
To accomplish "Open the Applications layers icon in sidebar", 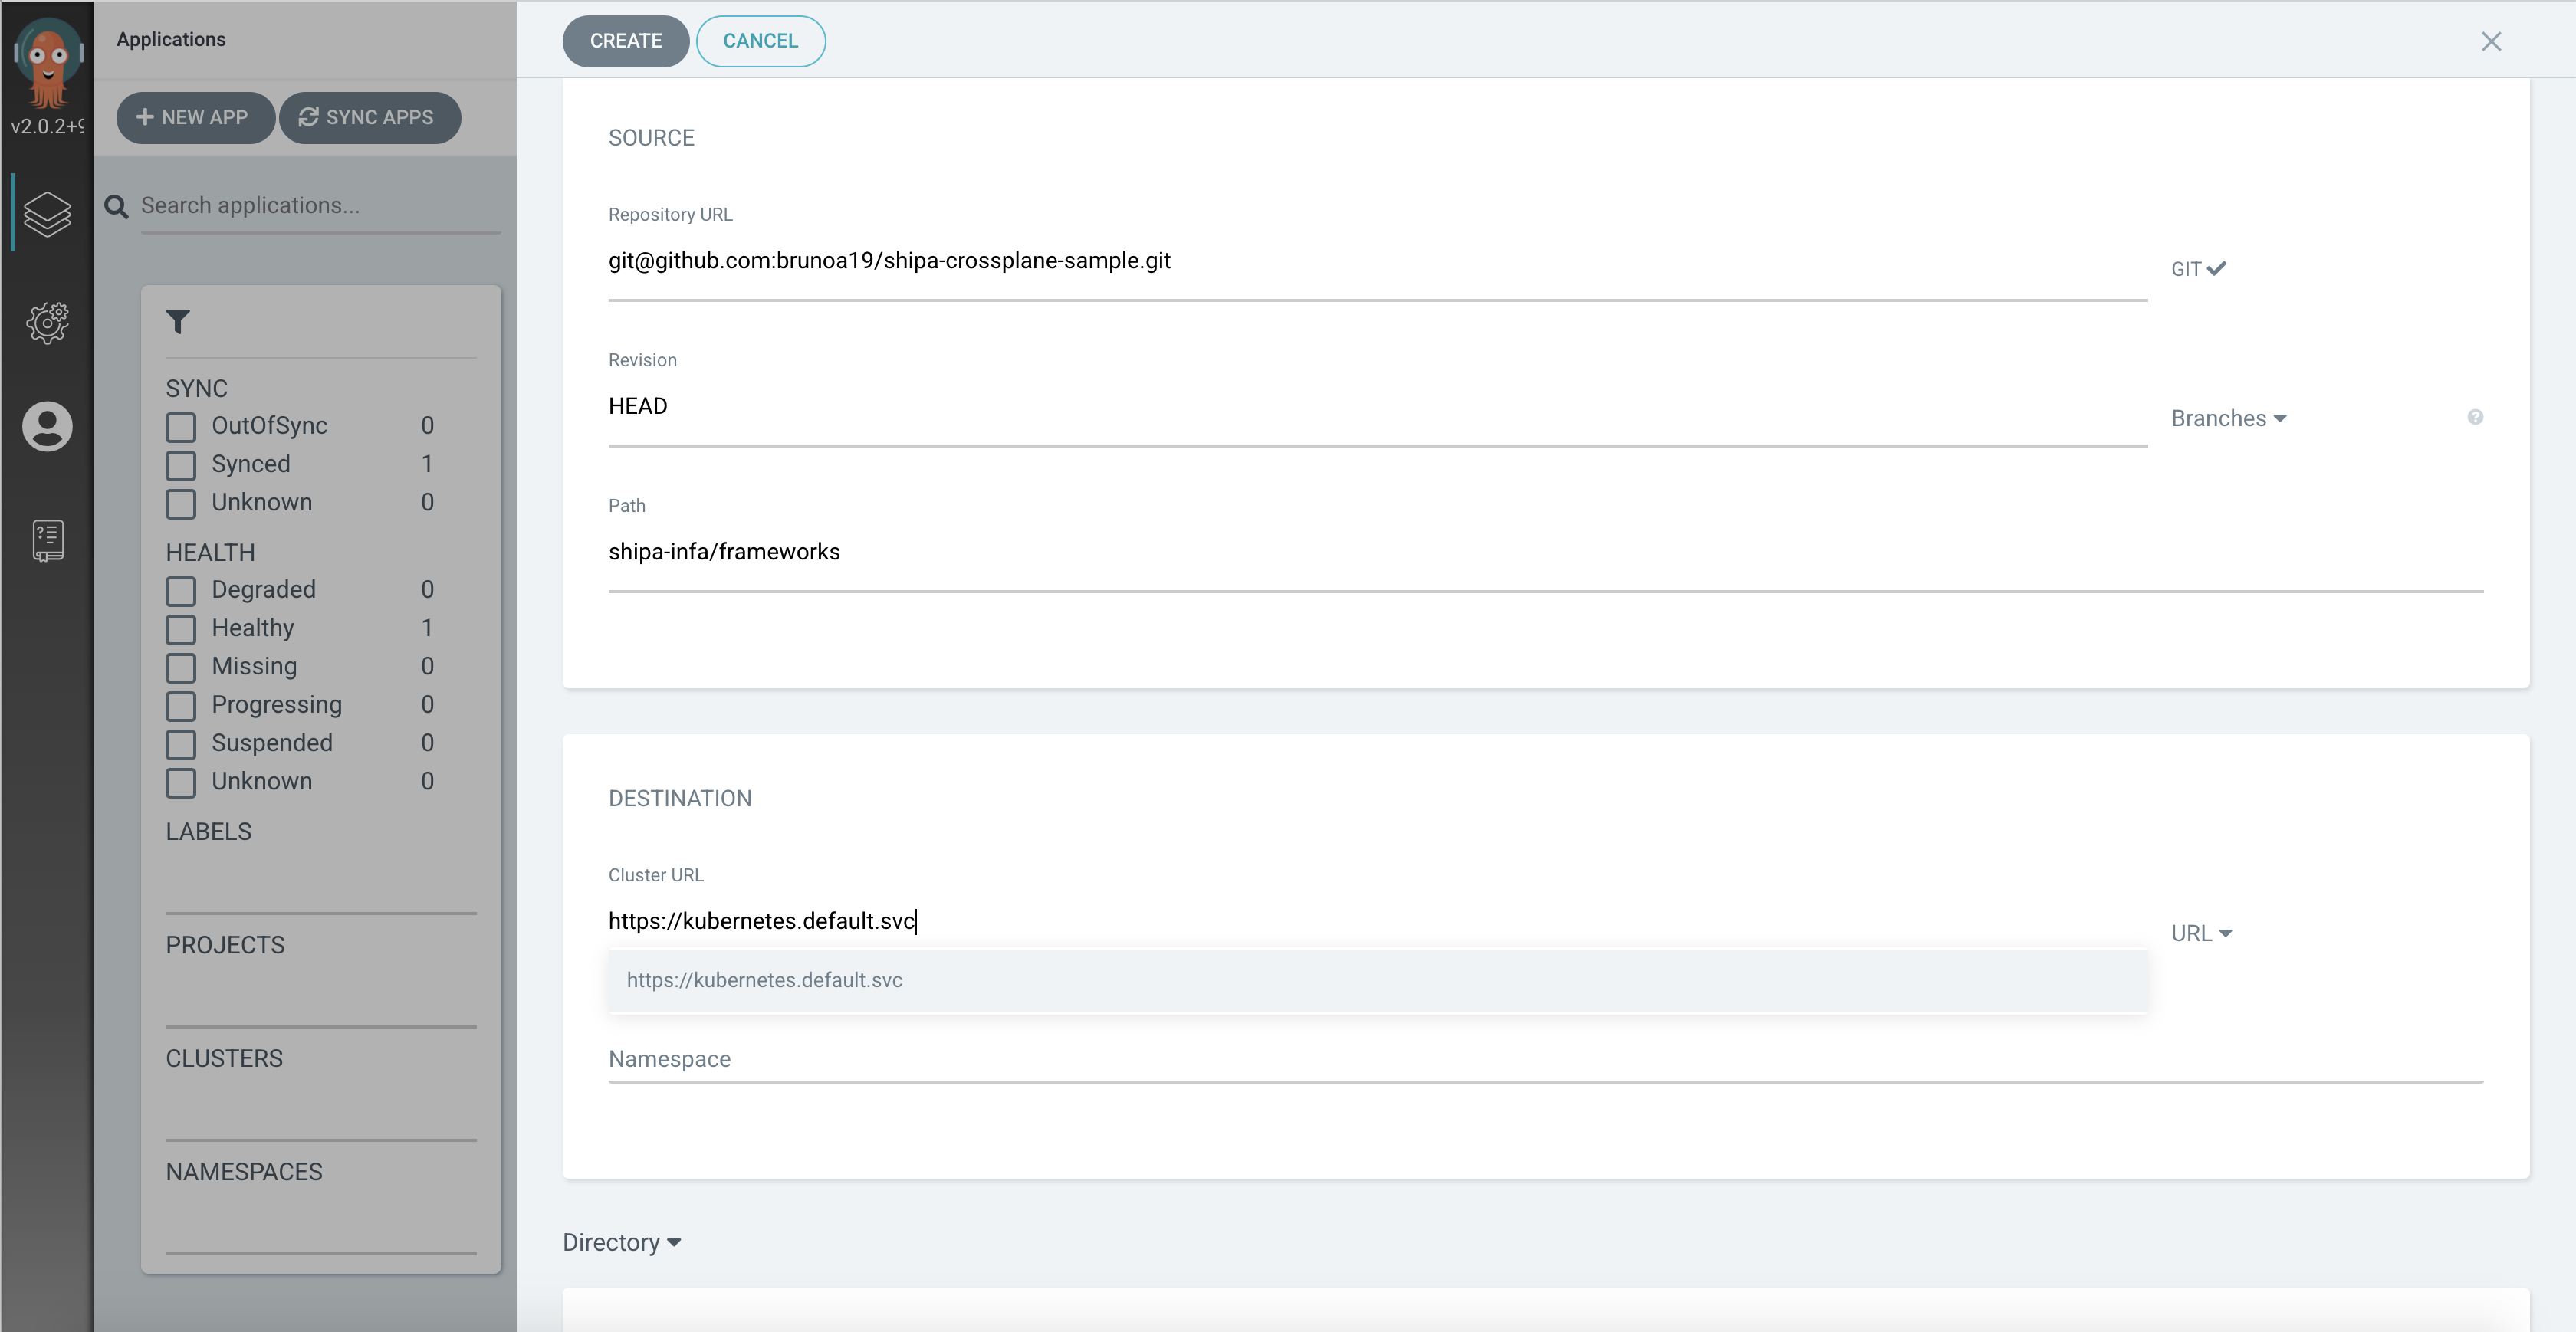I will tap(47, 213).
